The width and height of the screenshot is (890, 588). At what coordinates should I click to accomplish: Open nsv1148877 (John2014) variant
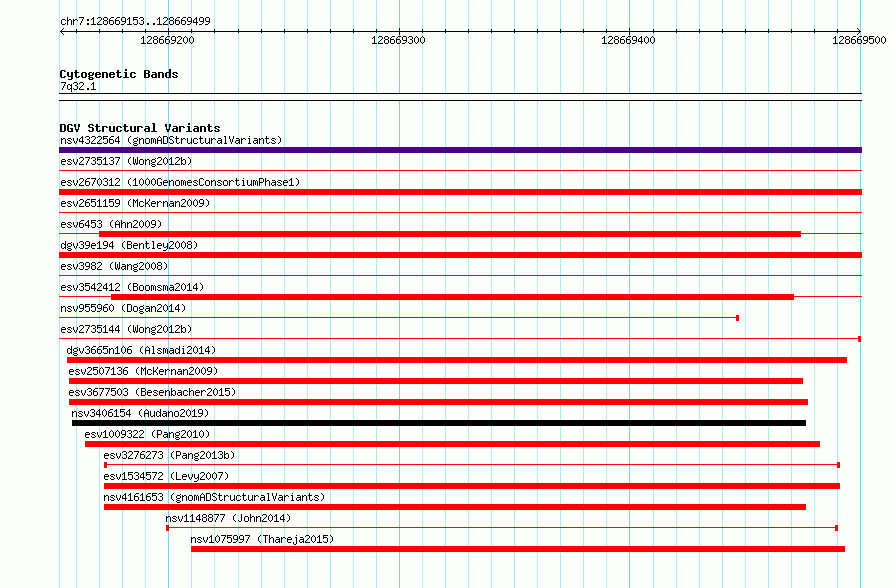pyautogui.click(x=228, y=518)
